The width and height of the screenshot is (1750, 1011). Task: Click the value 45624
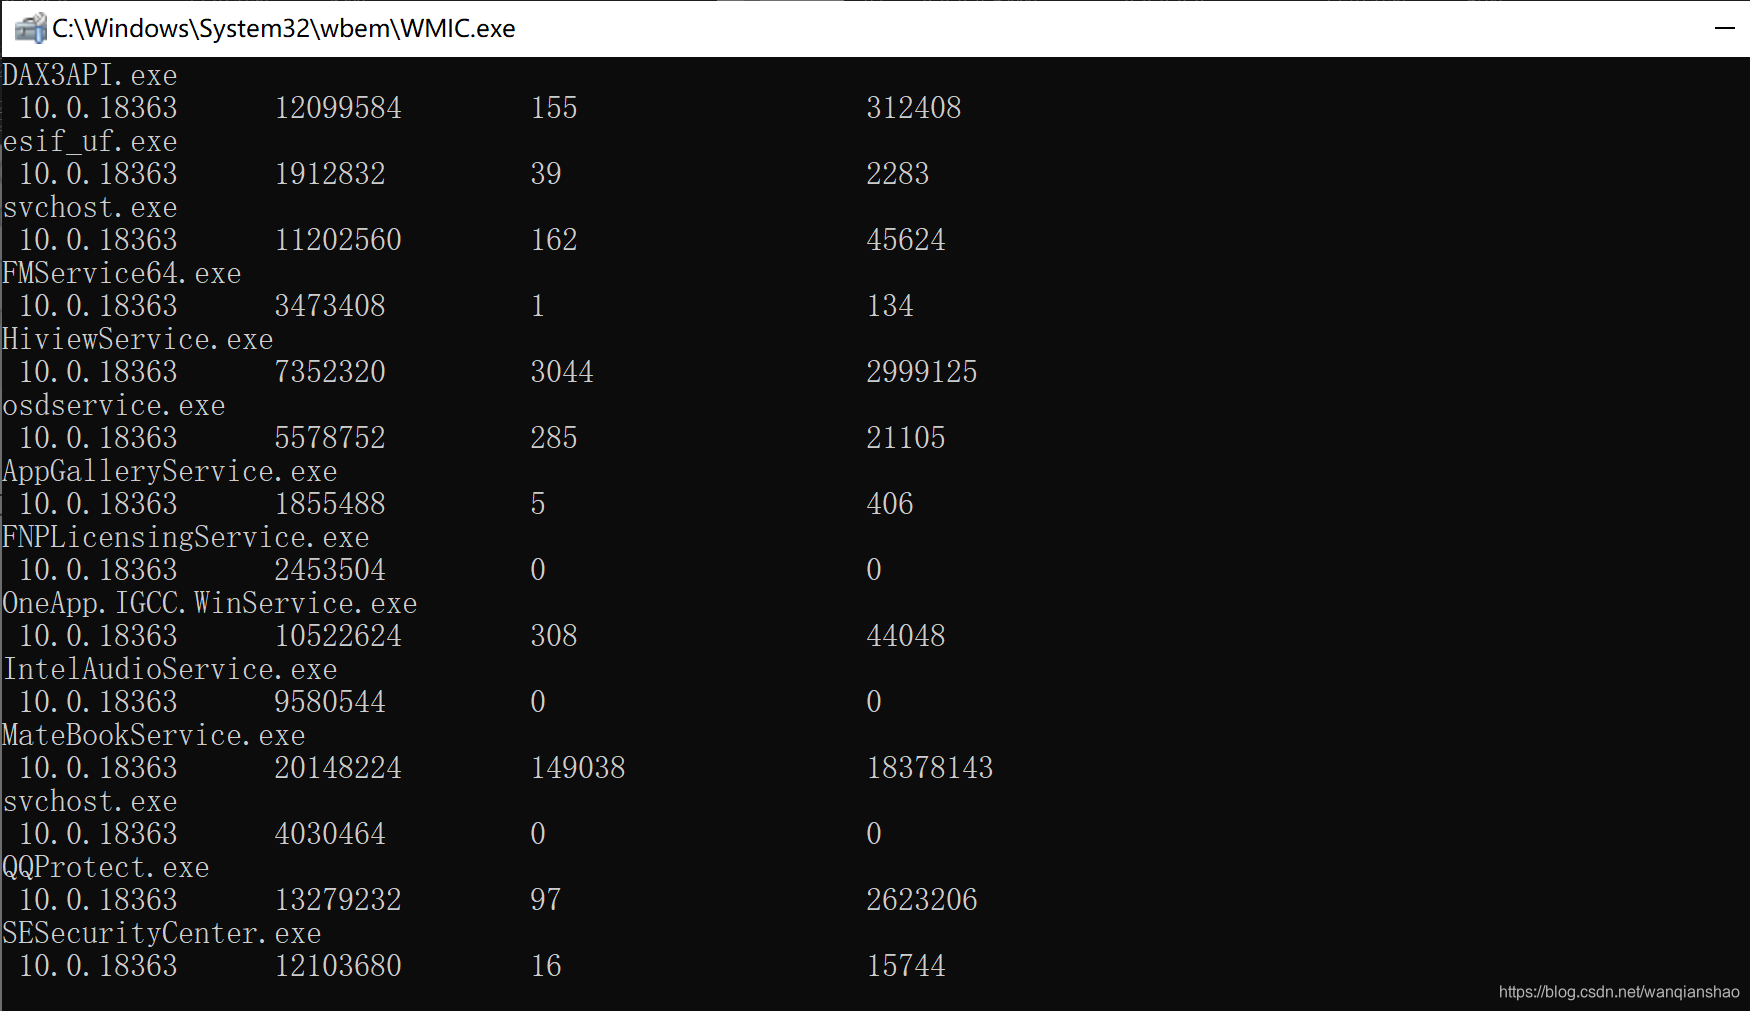coord(906,240)
